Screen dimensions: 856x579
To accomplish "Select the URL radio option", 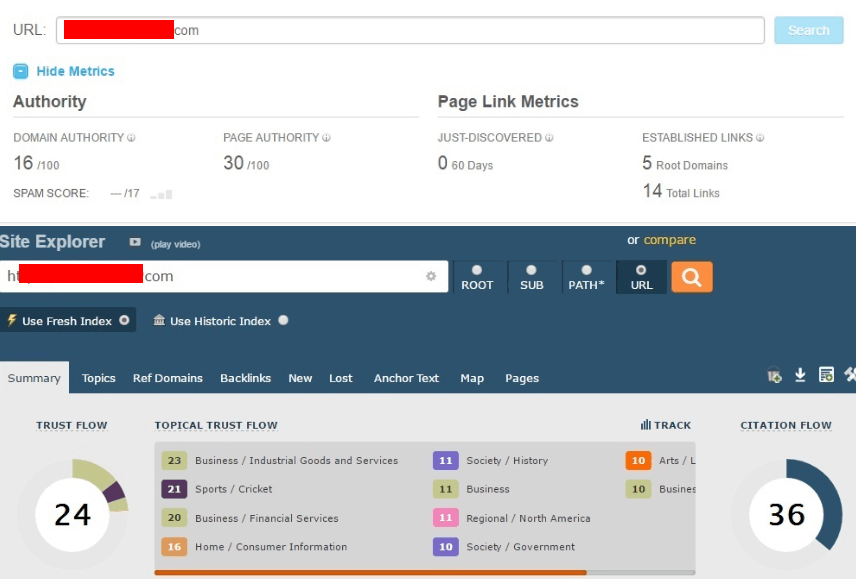I will tap(641, 270).
